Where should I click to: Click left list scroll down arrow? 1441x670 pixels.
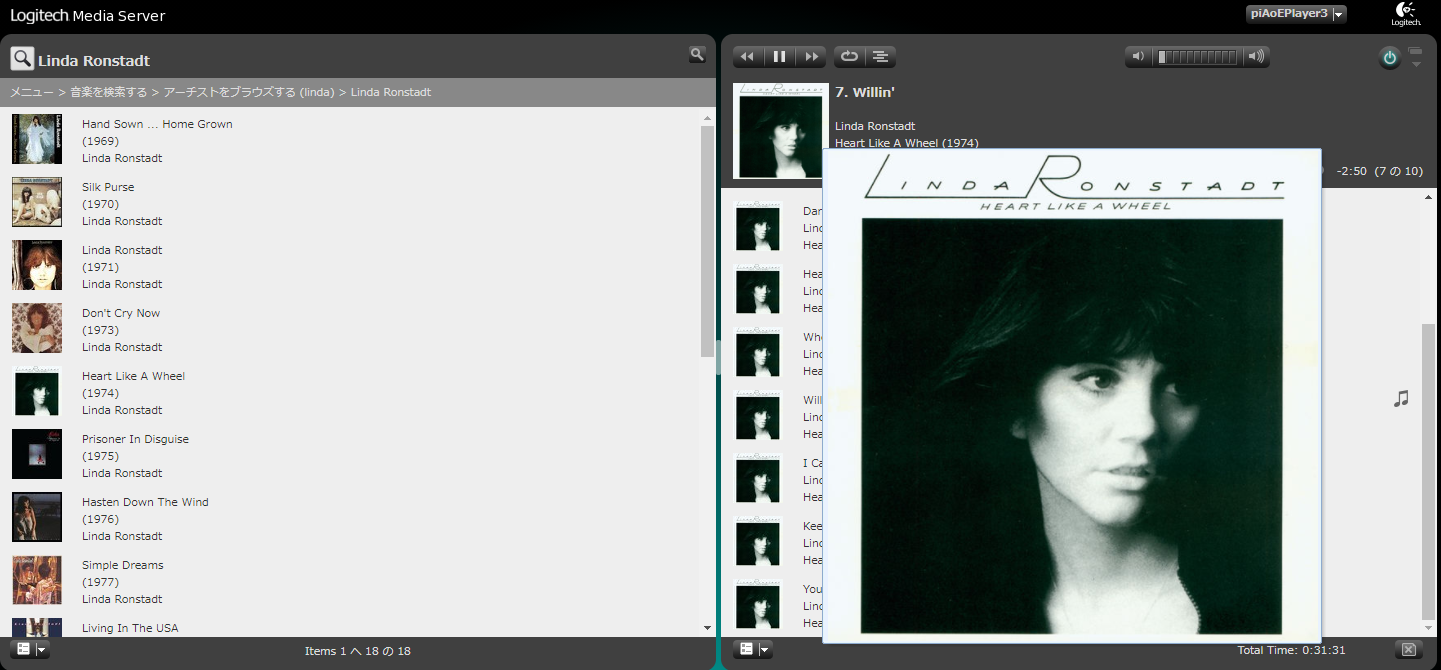(x=708, y=628)
